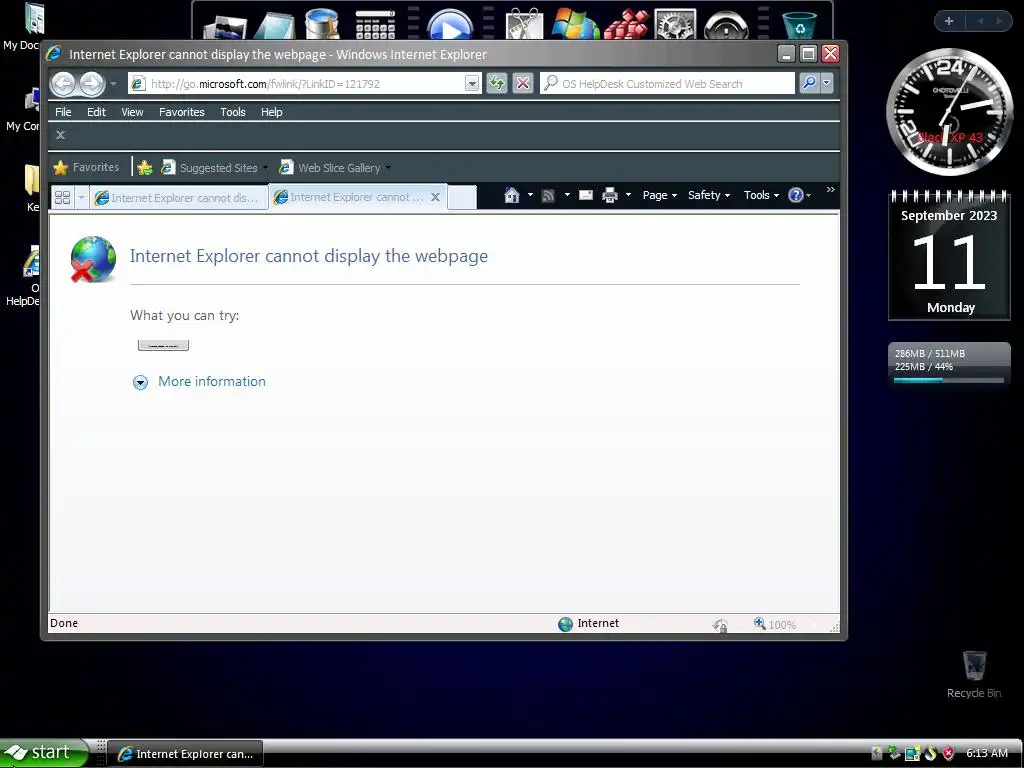Screen dimensions: 1024x768
Task: Open a new blank tab
Action: [x=462, y=197]
